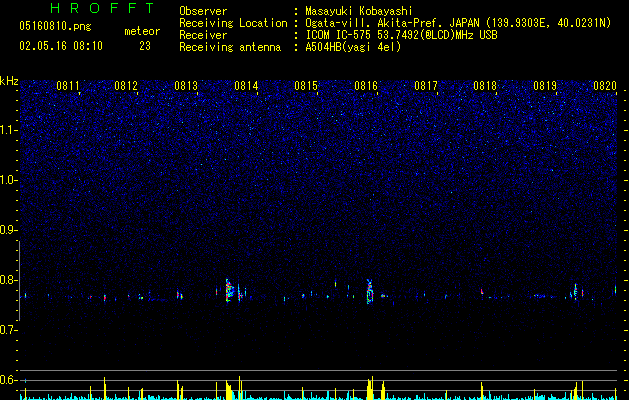Click the strong meteor echo before 0814
The image size is (629, 400).
(x=229, y=290)
